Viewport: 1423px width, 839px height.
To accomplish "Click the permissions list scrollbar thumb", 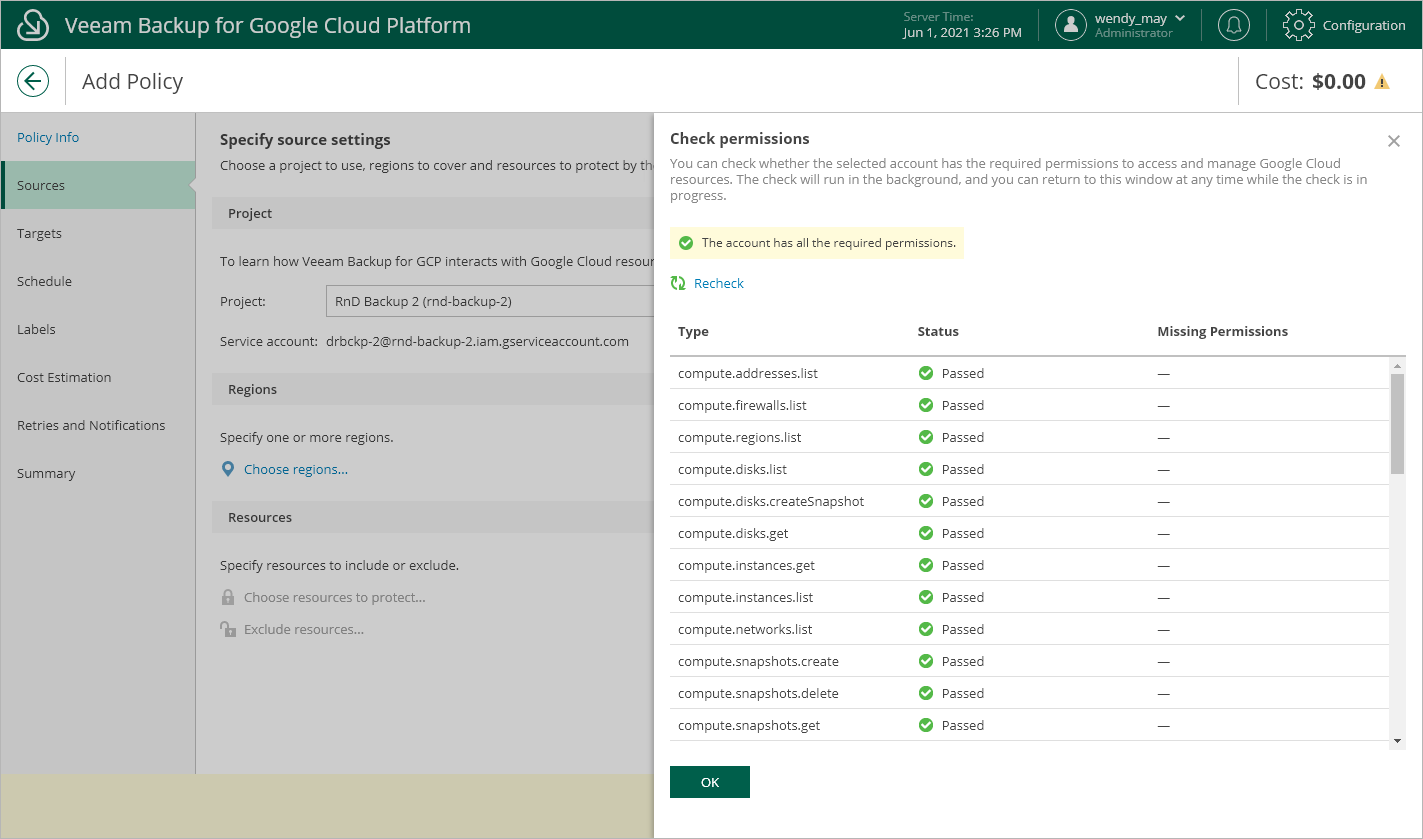I will coord(1397,424).
